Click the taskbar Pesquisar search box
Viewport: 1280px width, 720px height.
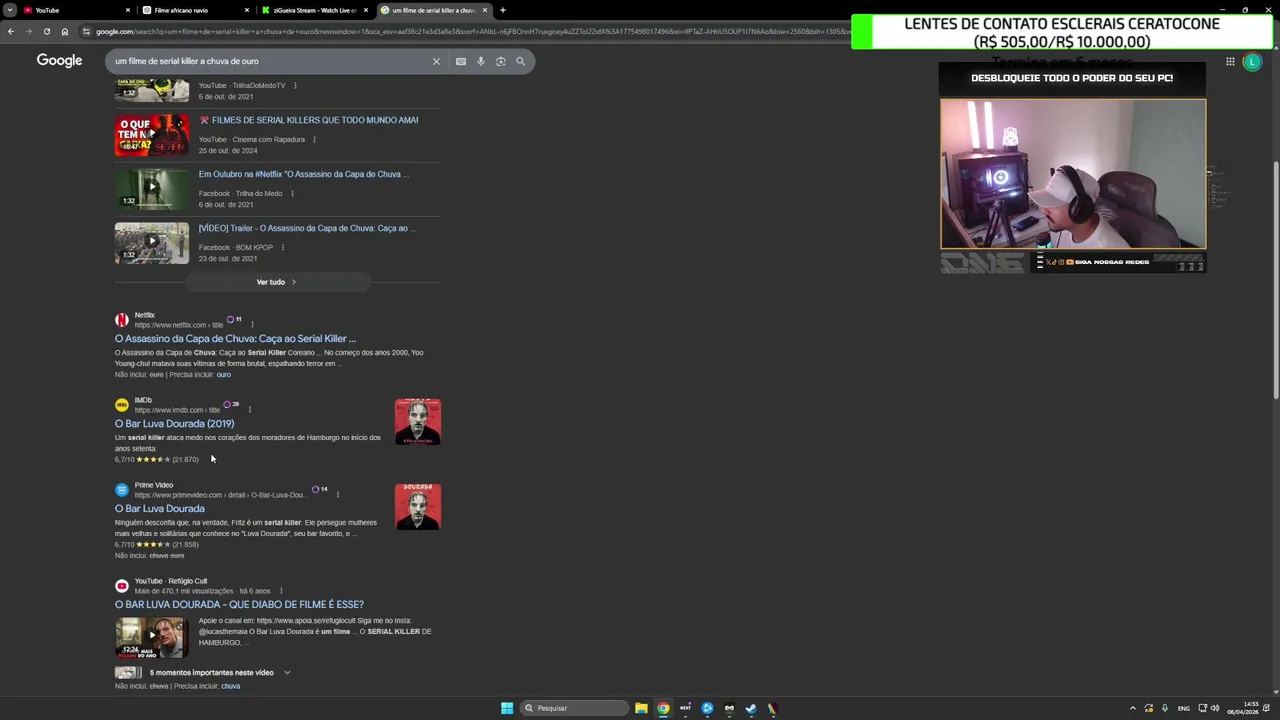pyautogui.click(x=576, y=708)
